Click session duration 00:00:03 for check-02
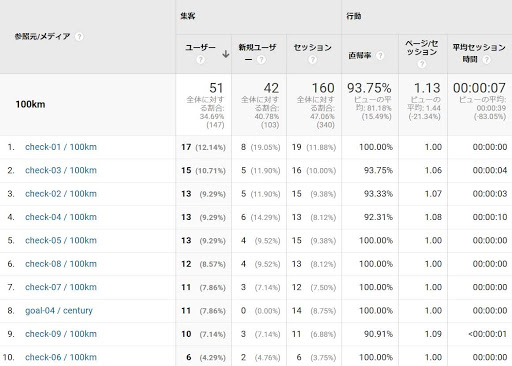 490,194
